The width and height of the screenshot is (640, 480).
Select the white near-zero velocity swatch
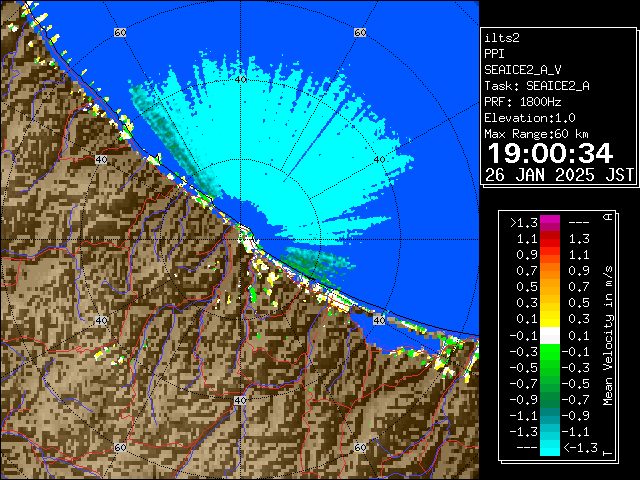[x=550, y=336]
